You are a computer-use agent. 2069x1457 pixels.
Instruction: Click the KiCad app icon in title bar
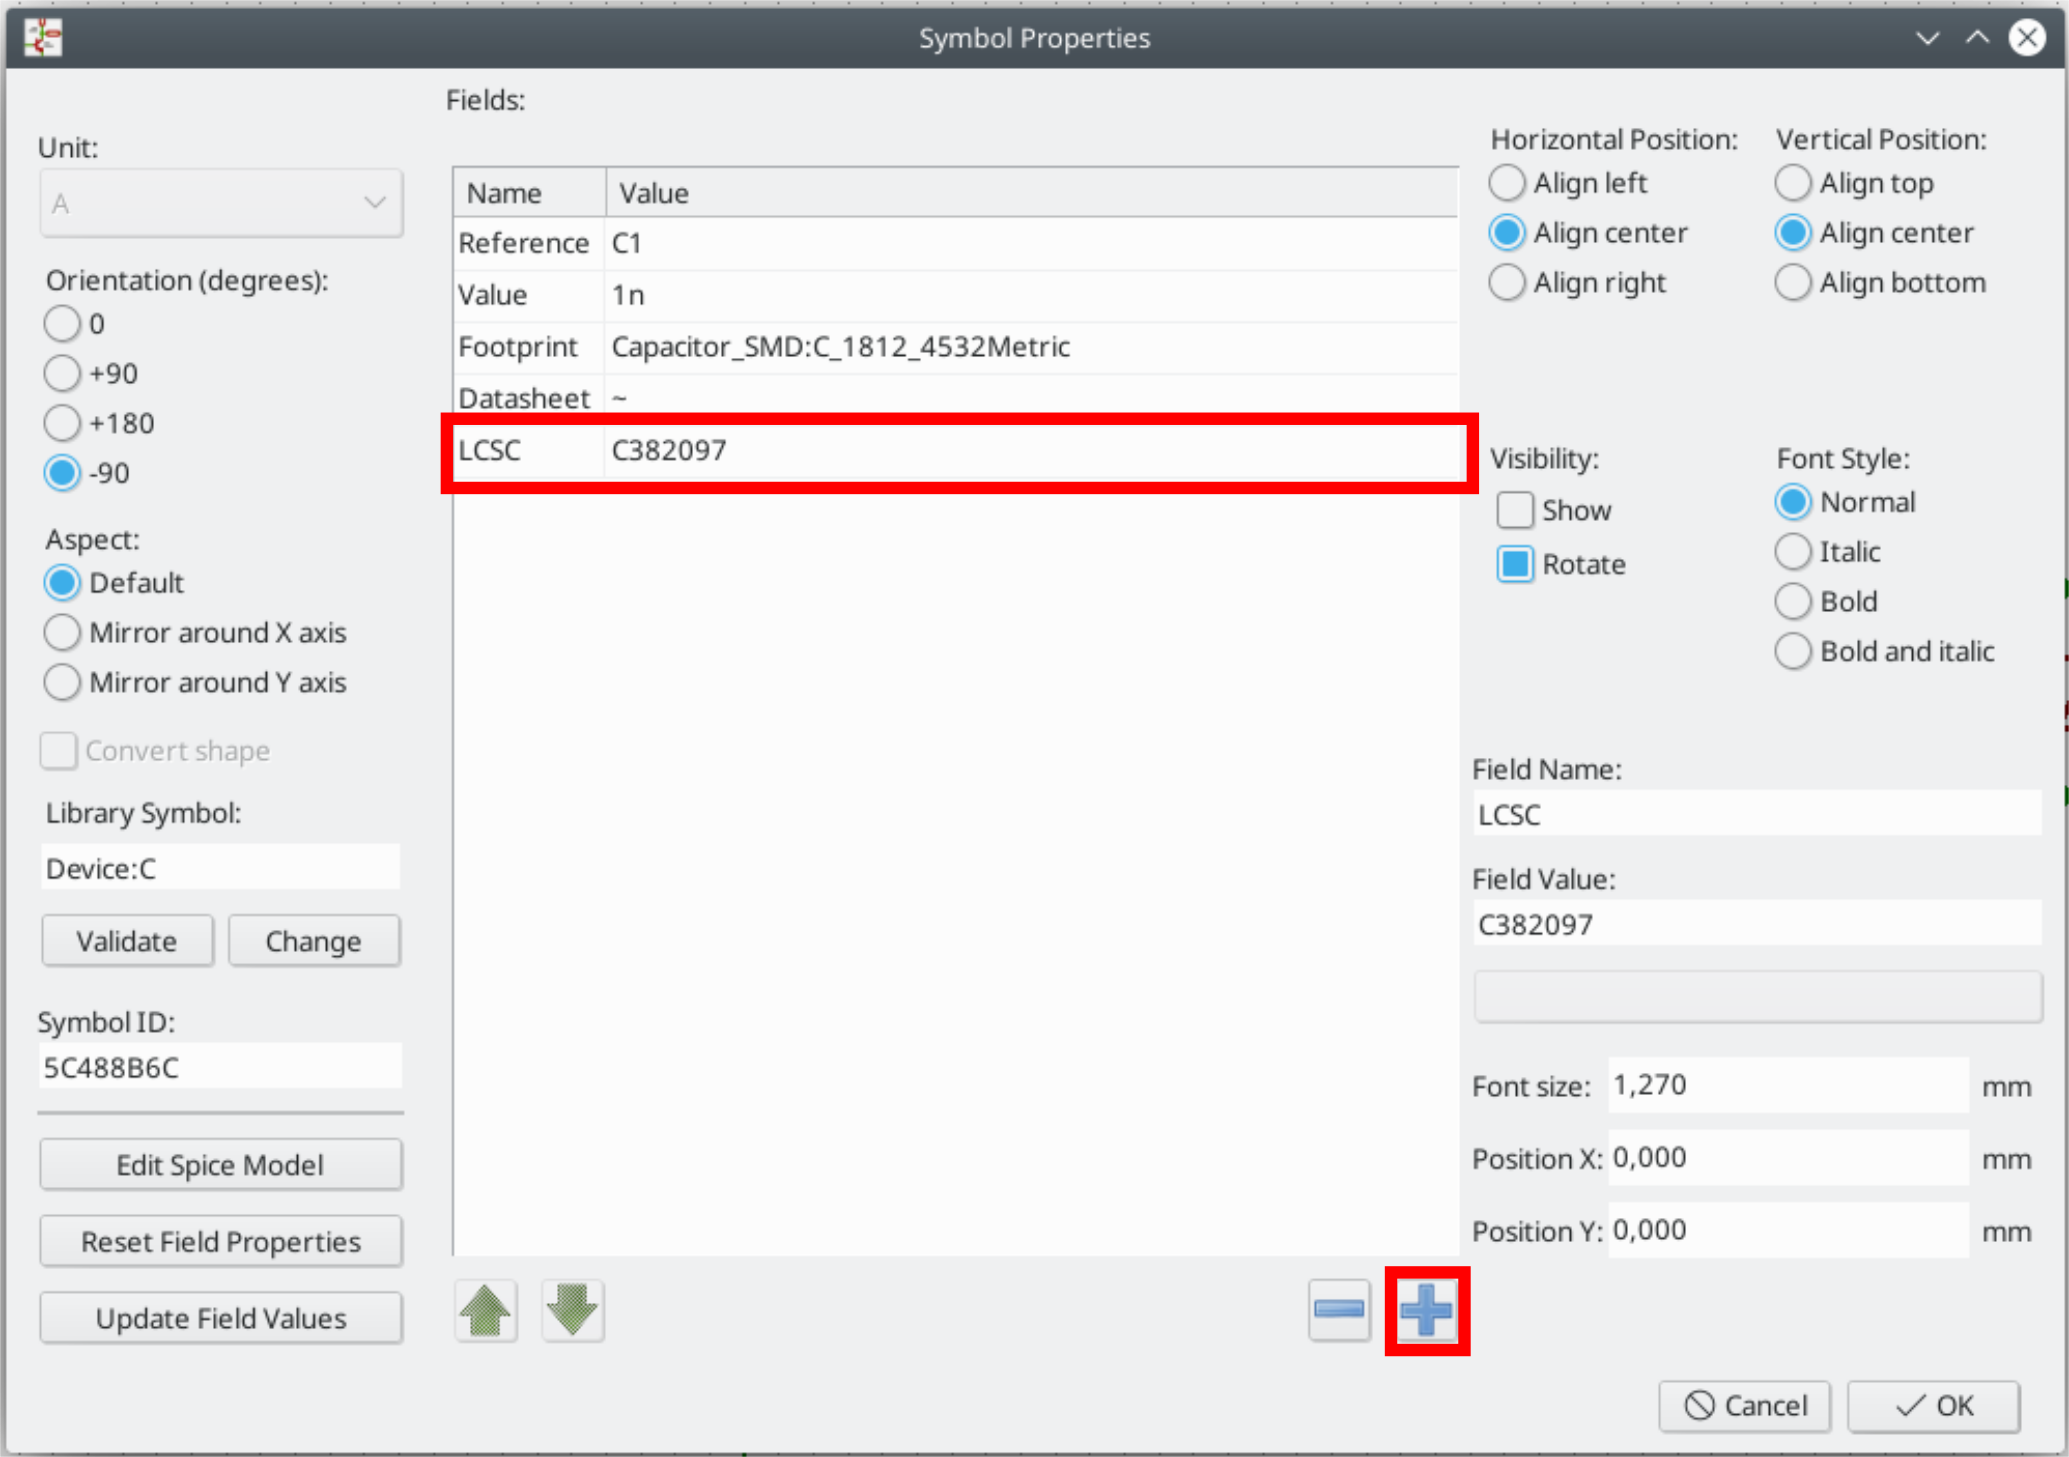coord(43,38)
